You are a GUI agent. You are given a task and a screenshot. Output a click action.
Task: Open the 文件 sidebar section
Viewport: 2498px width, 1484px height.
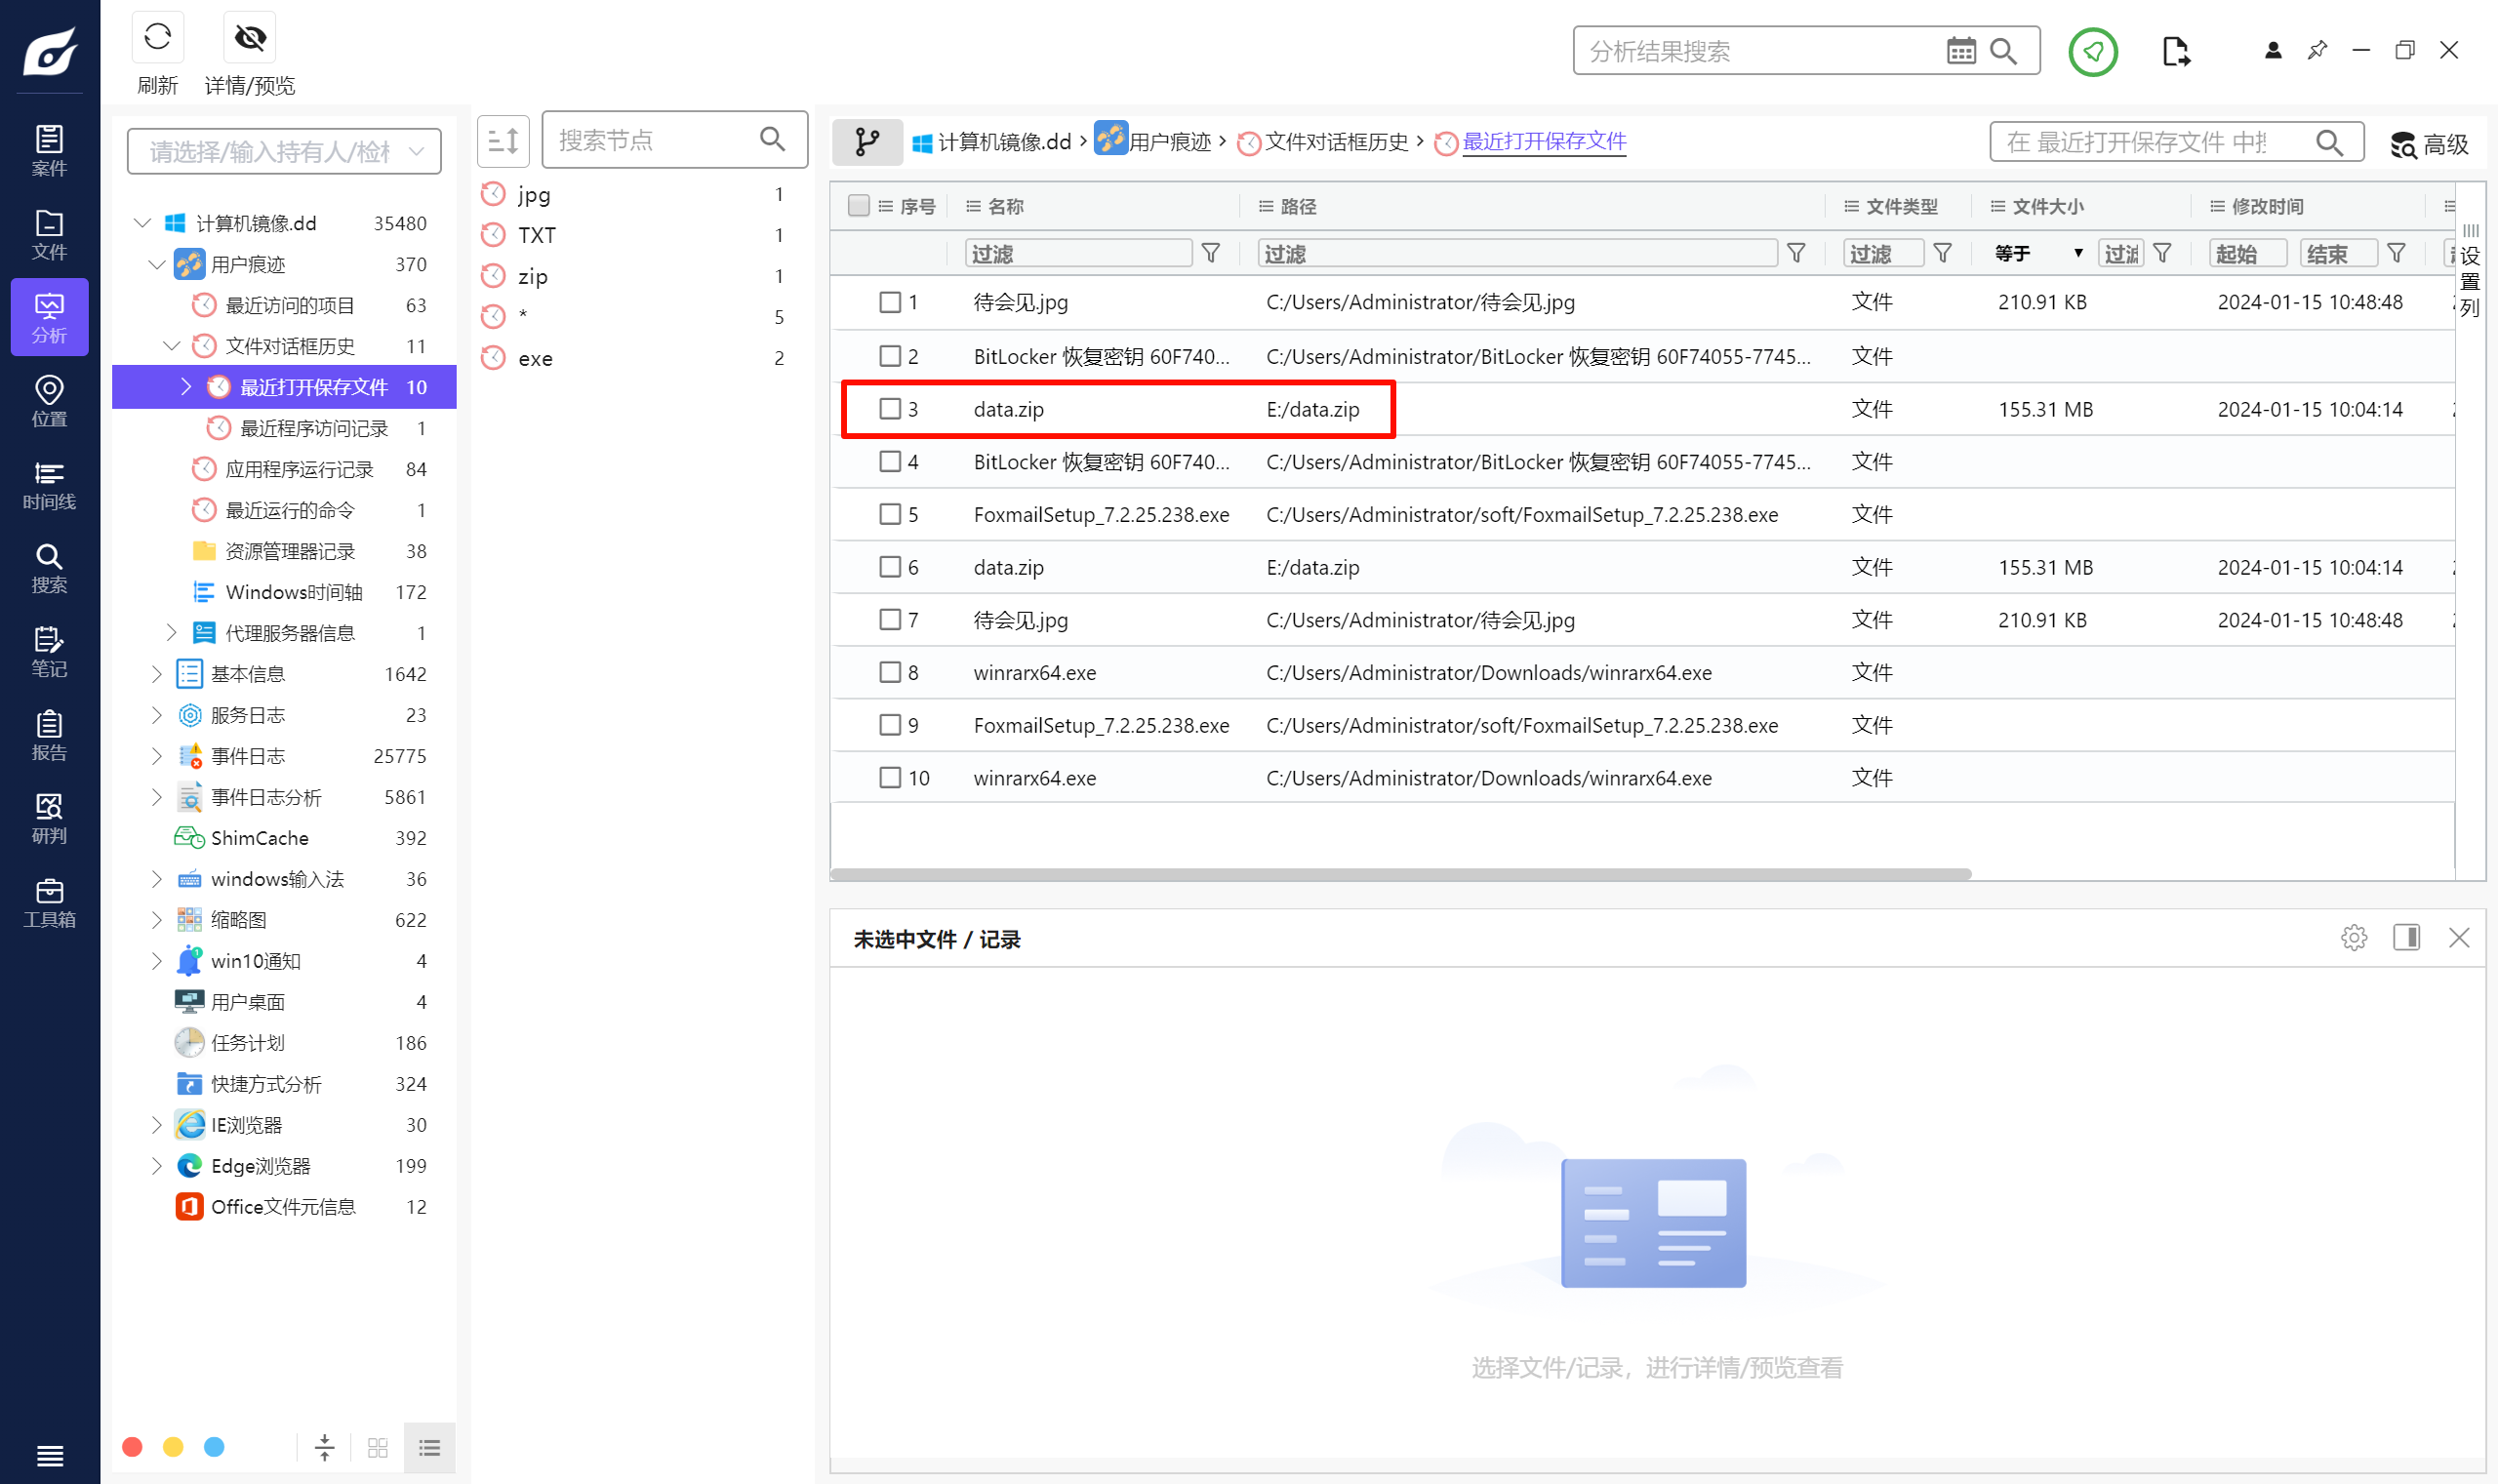tap(49, 234)
